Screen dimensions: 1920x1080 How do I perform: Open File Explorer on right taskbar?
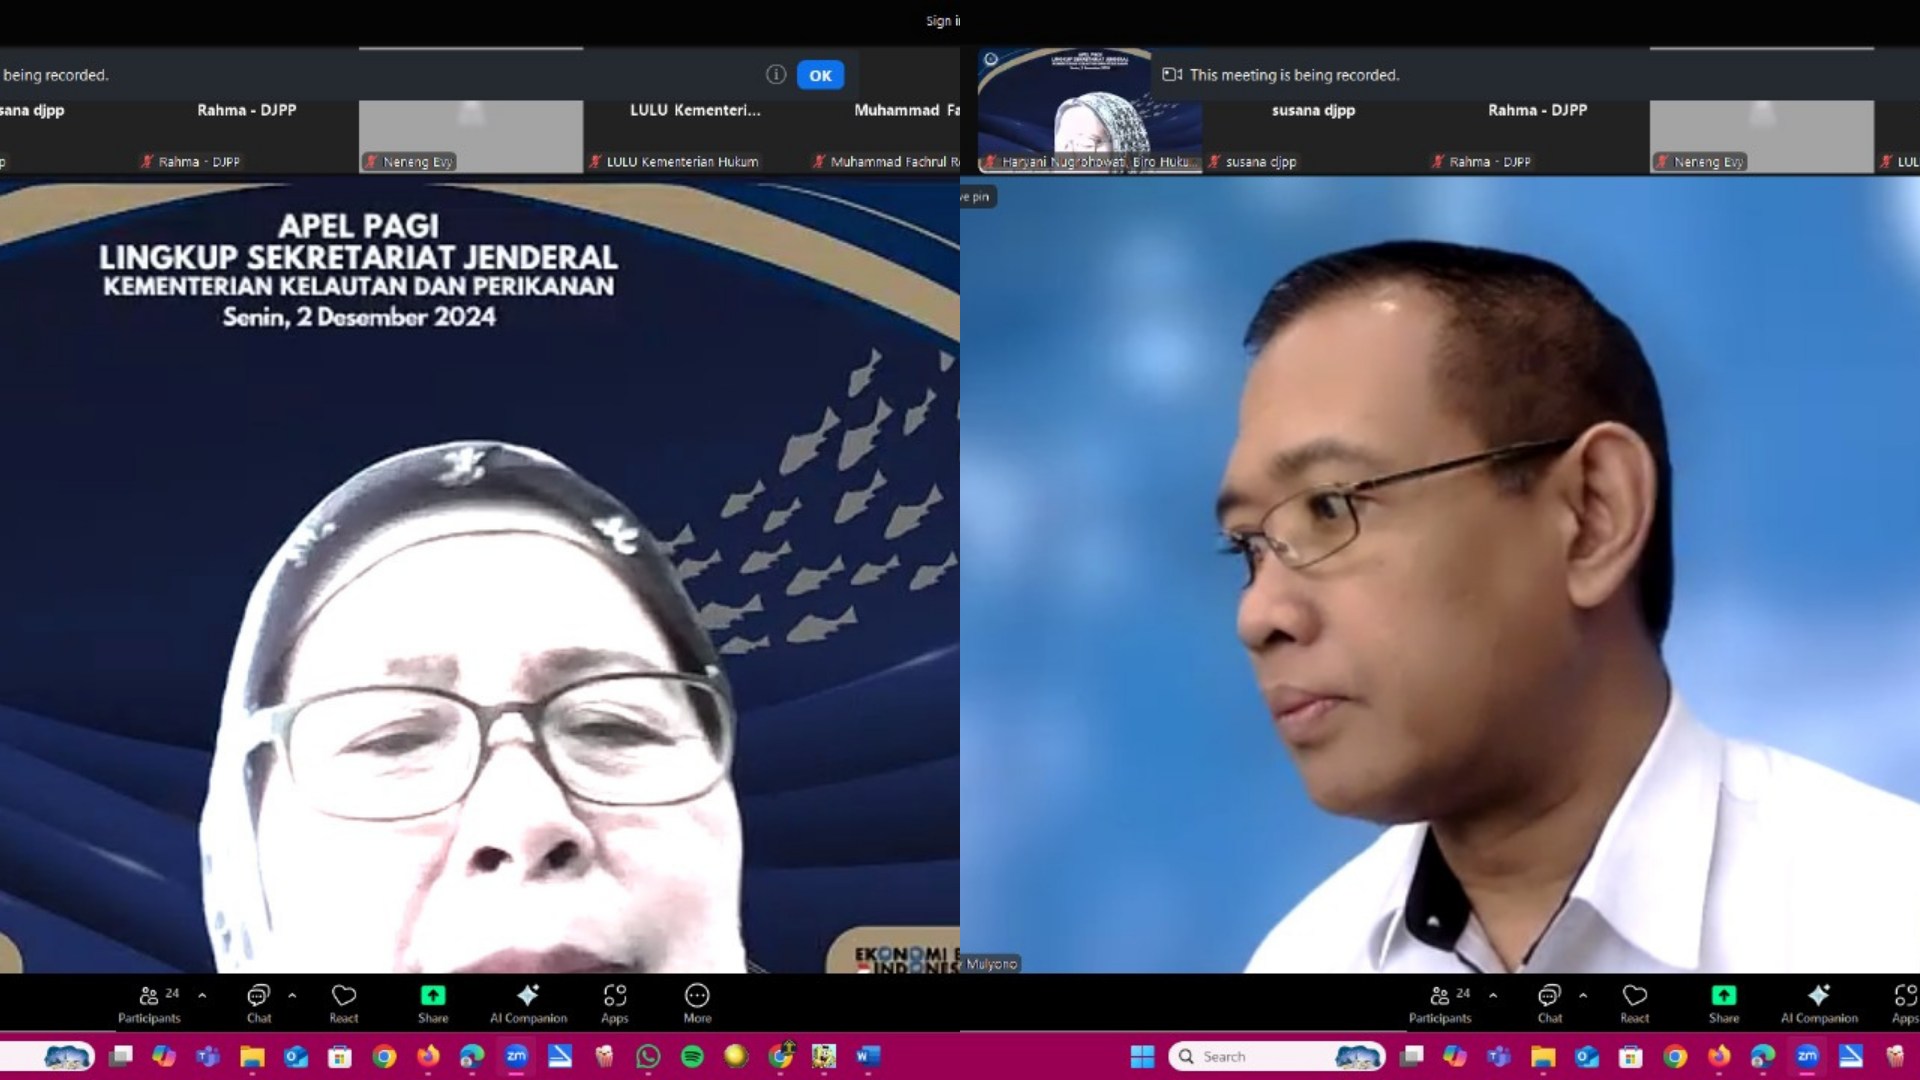pos(1543,1056)
